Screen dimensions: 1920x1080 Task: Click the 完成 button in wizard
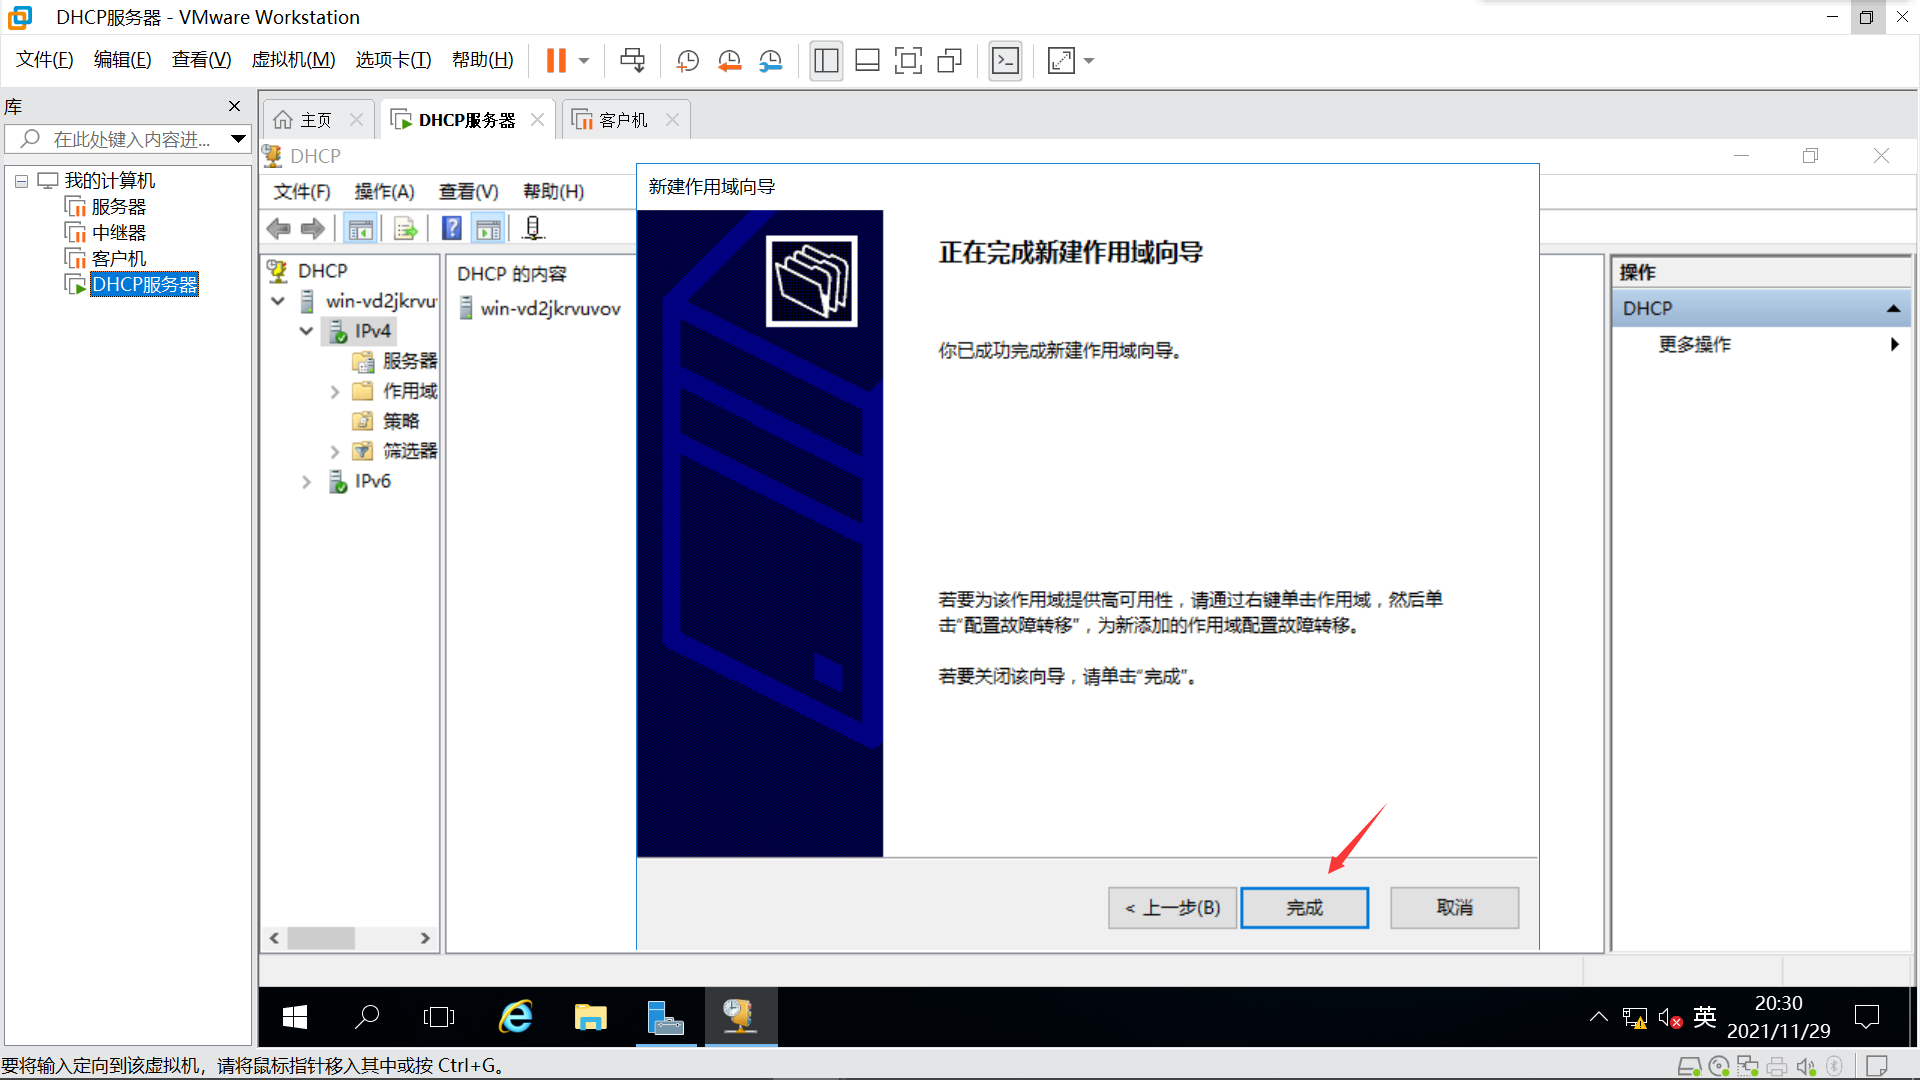(1304, 908)
